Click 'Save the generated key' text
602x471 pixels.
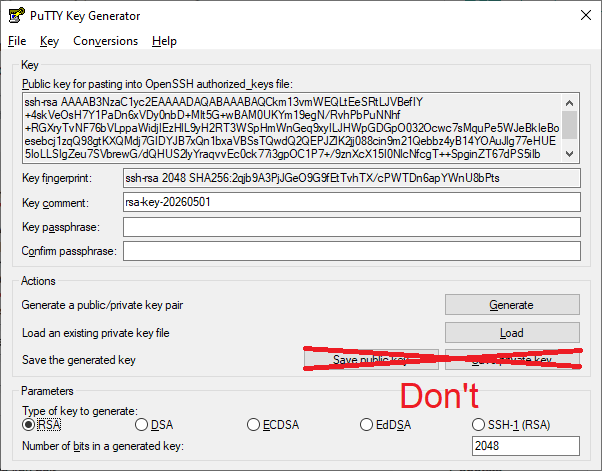tap(79, 360)
